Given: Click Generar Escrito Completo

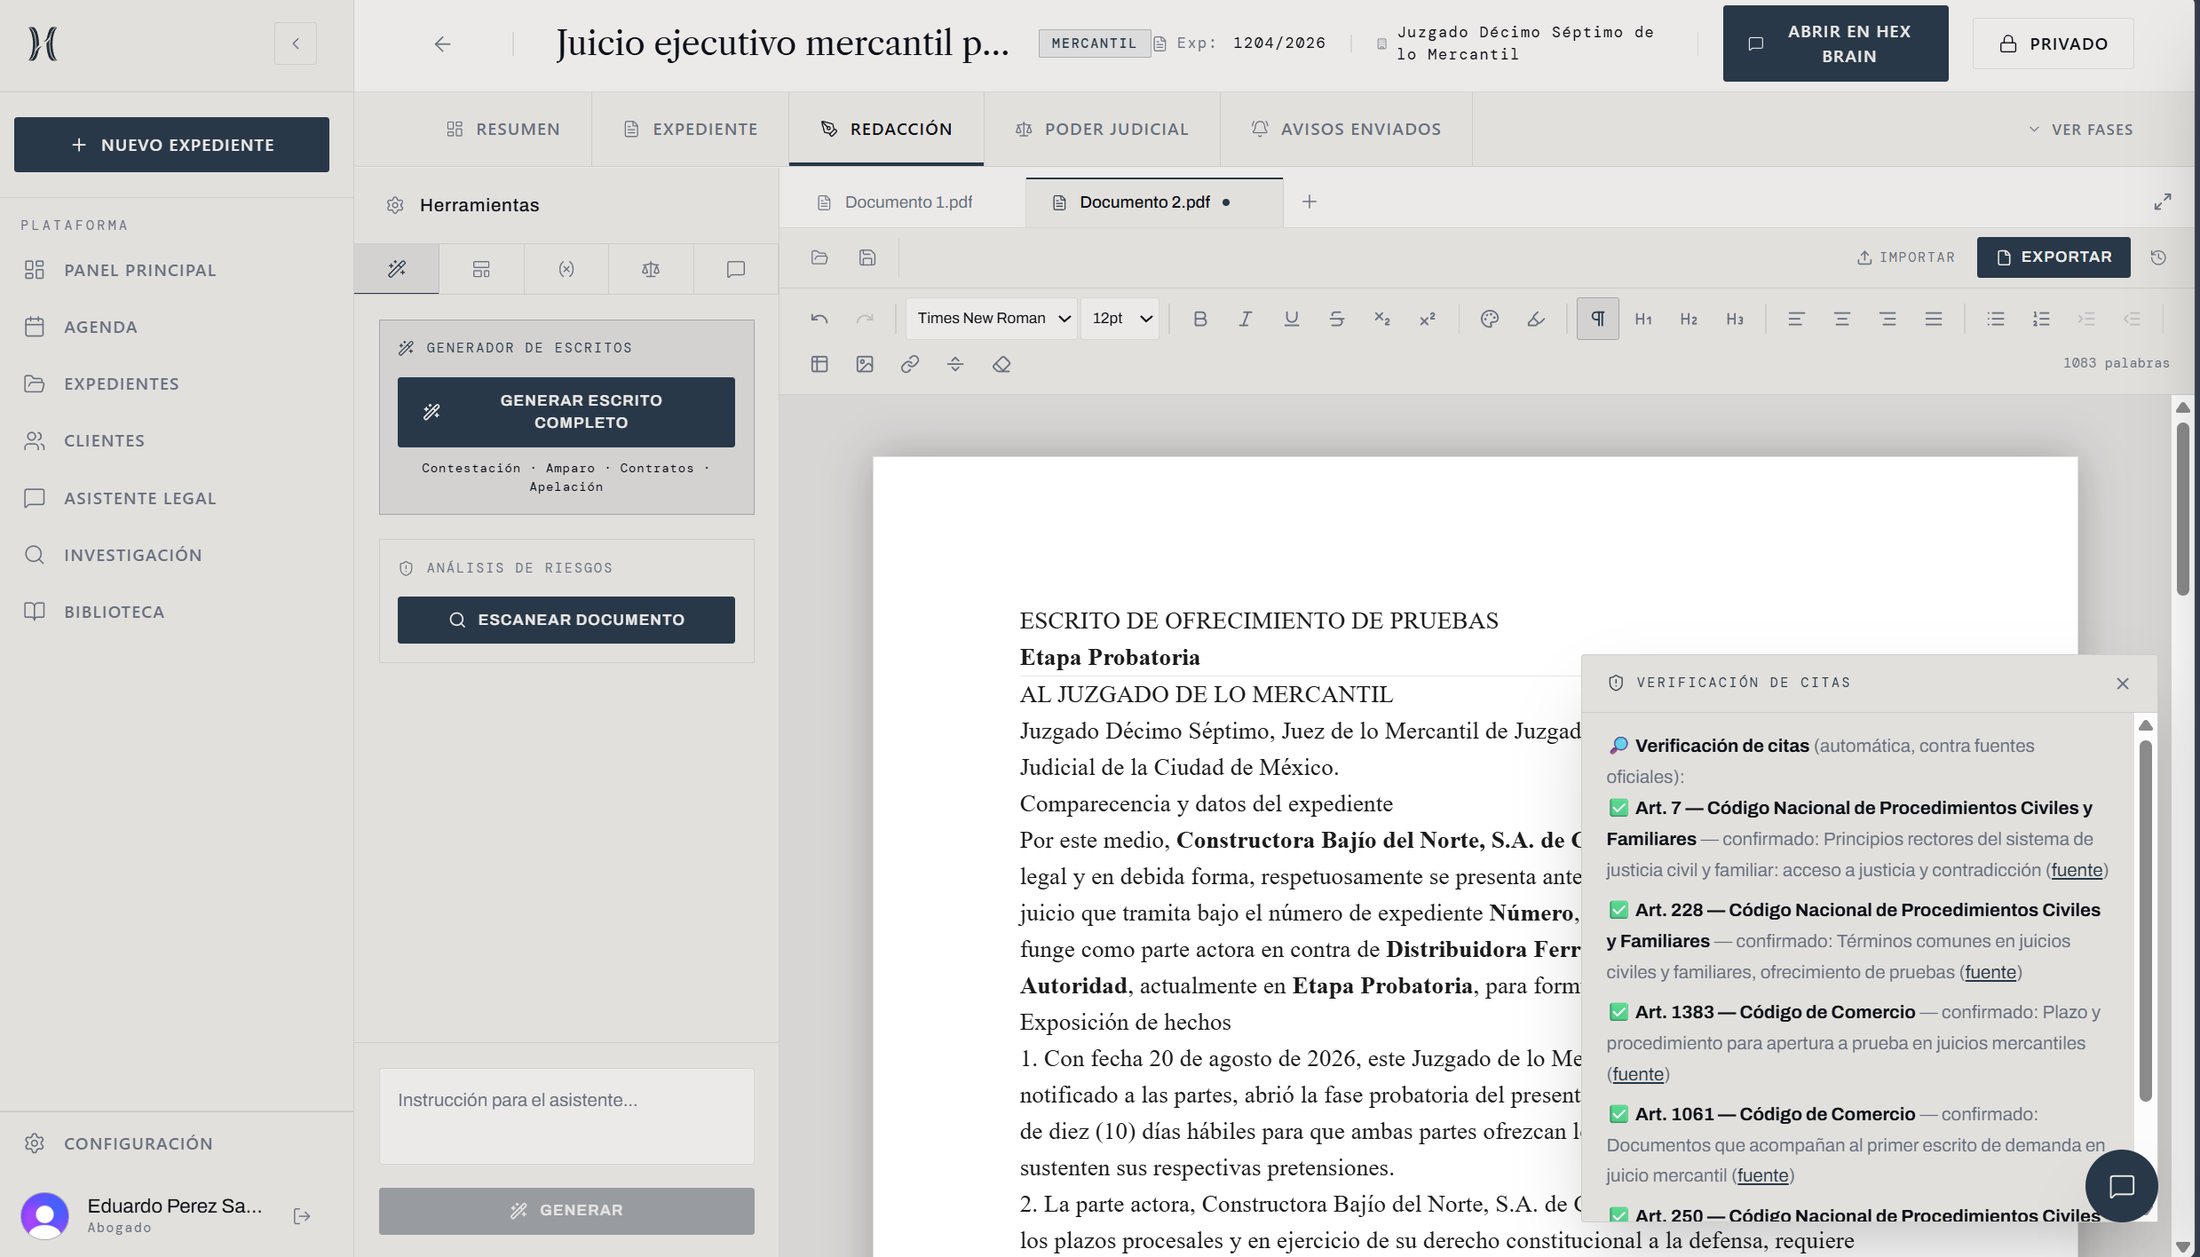Looking at the screenshot, I should tap(566, 412).
